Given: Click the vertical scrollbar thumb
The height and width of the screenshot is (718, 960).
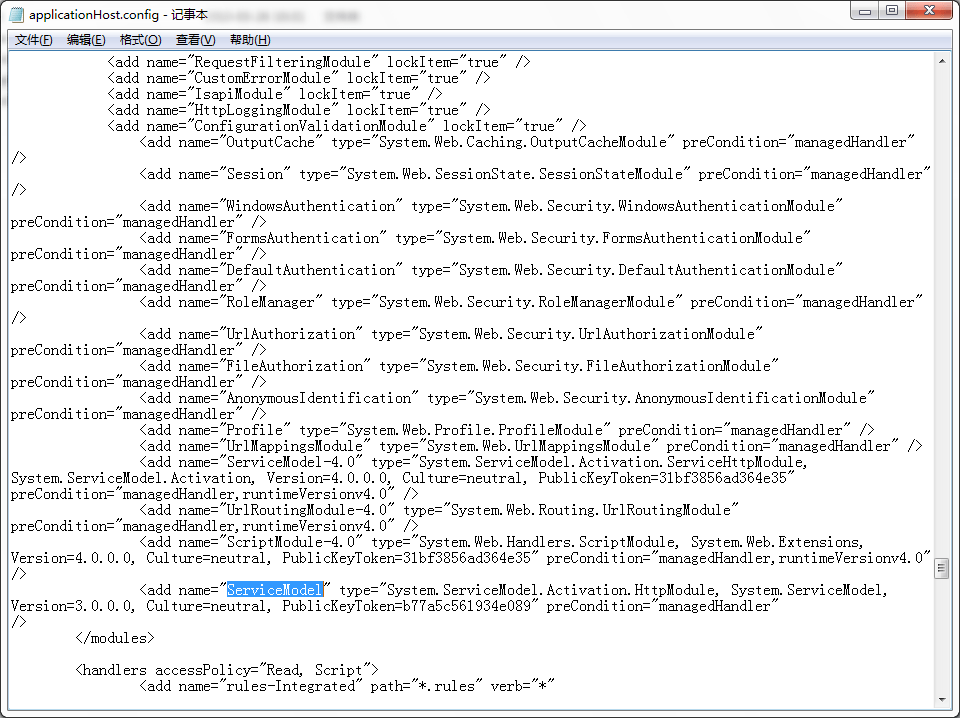Looking at the screenshot, I should (x=941, y=568).
